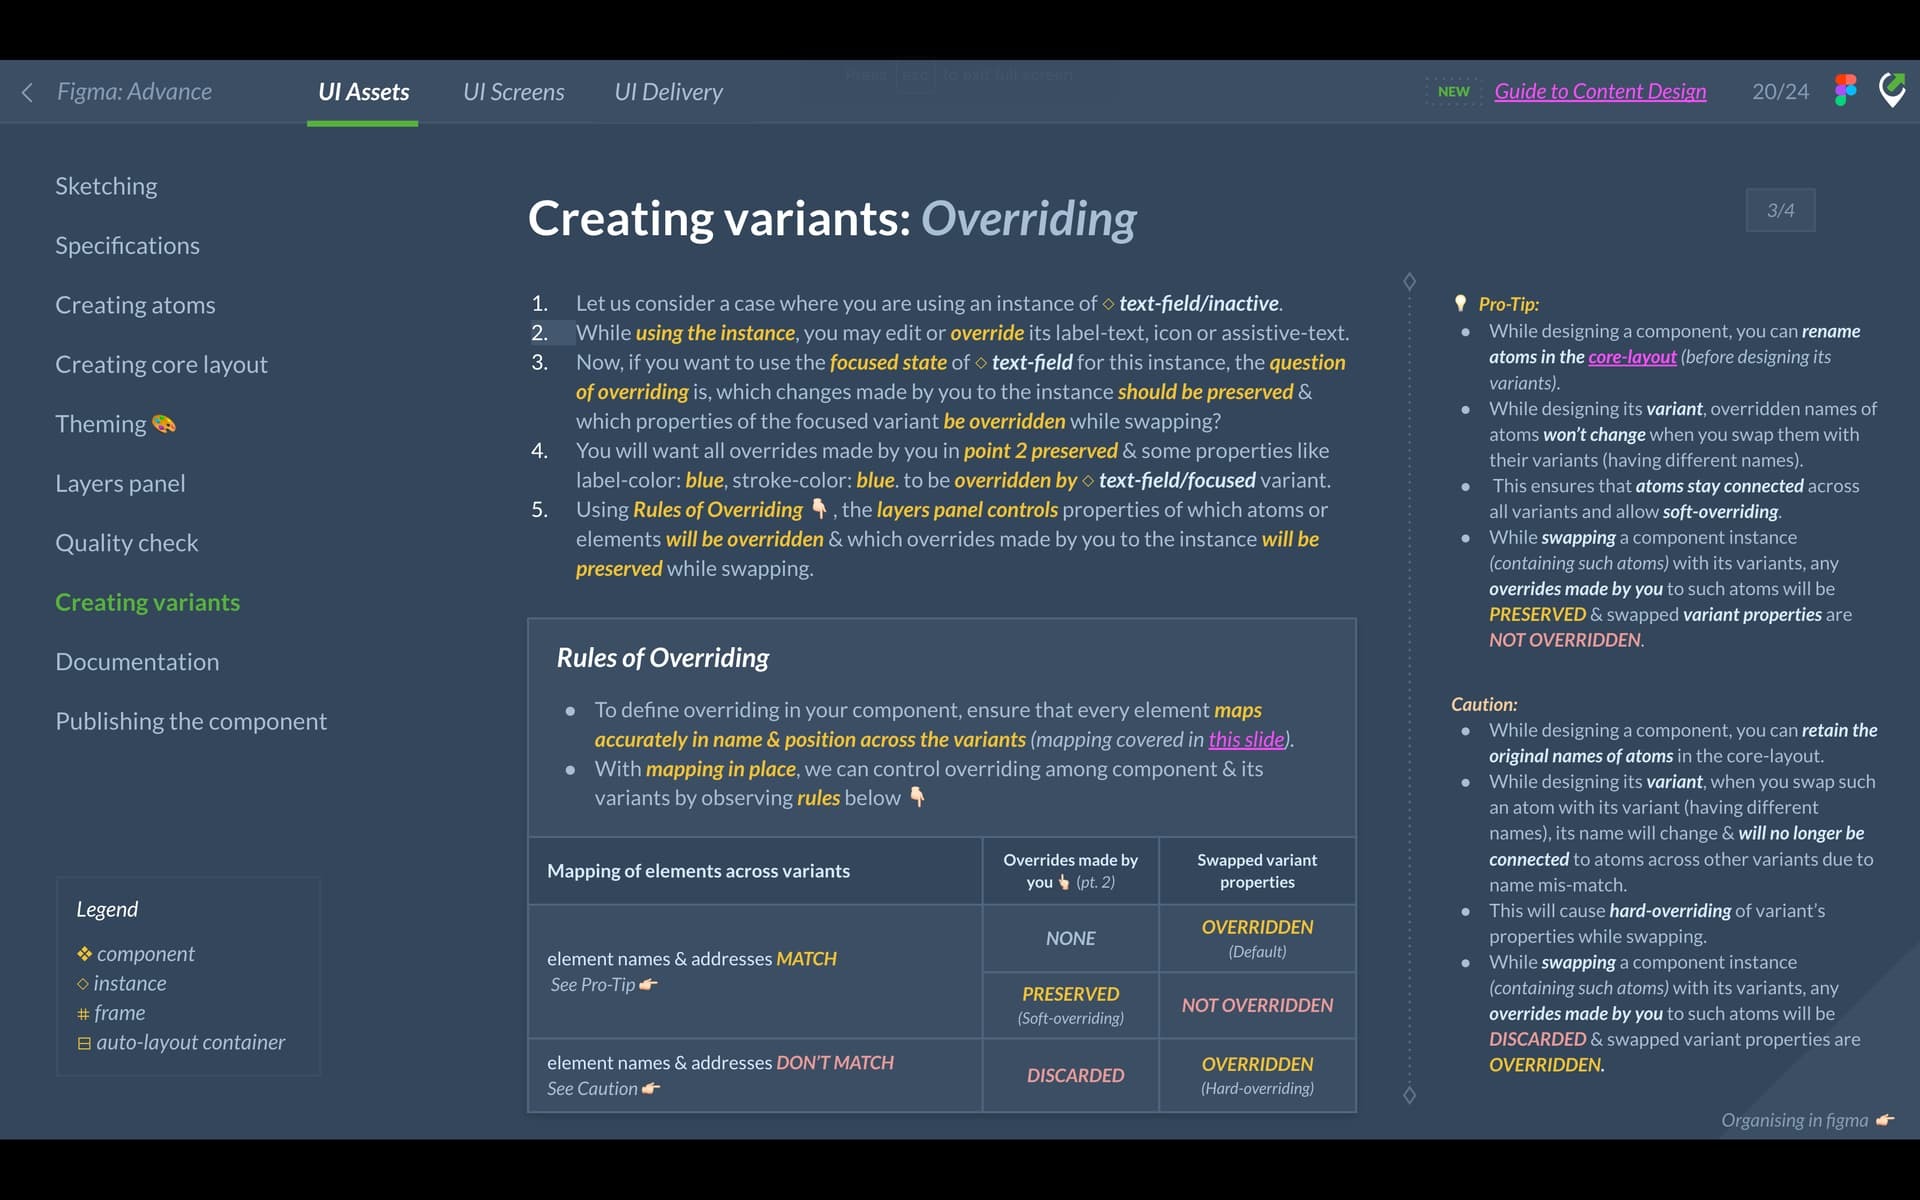This screenshot has height=1200, width=1920.
Task: Expand the Creating variants sidebar item
Action: 147,601
